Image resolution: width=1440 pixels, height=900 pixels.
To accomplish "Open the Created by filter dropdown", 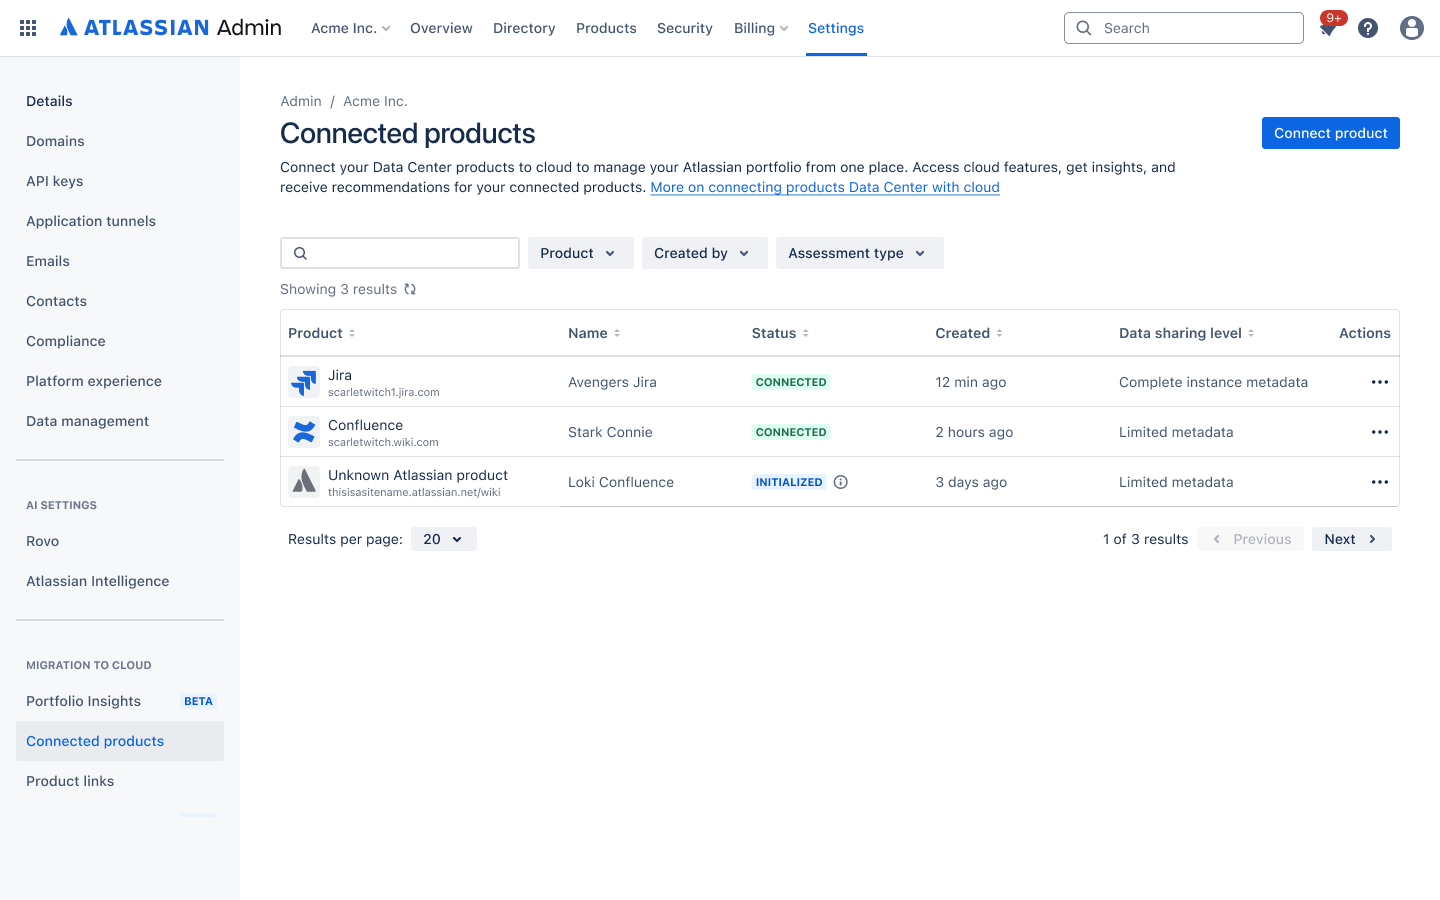I will pos(705,253).
